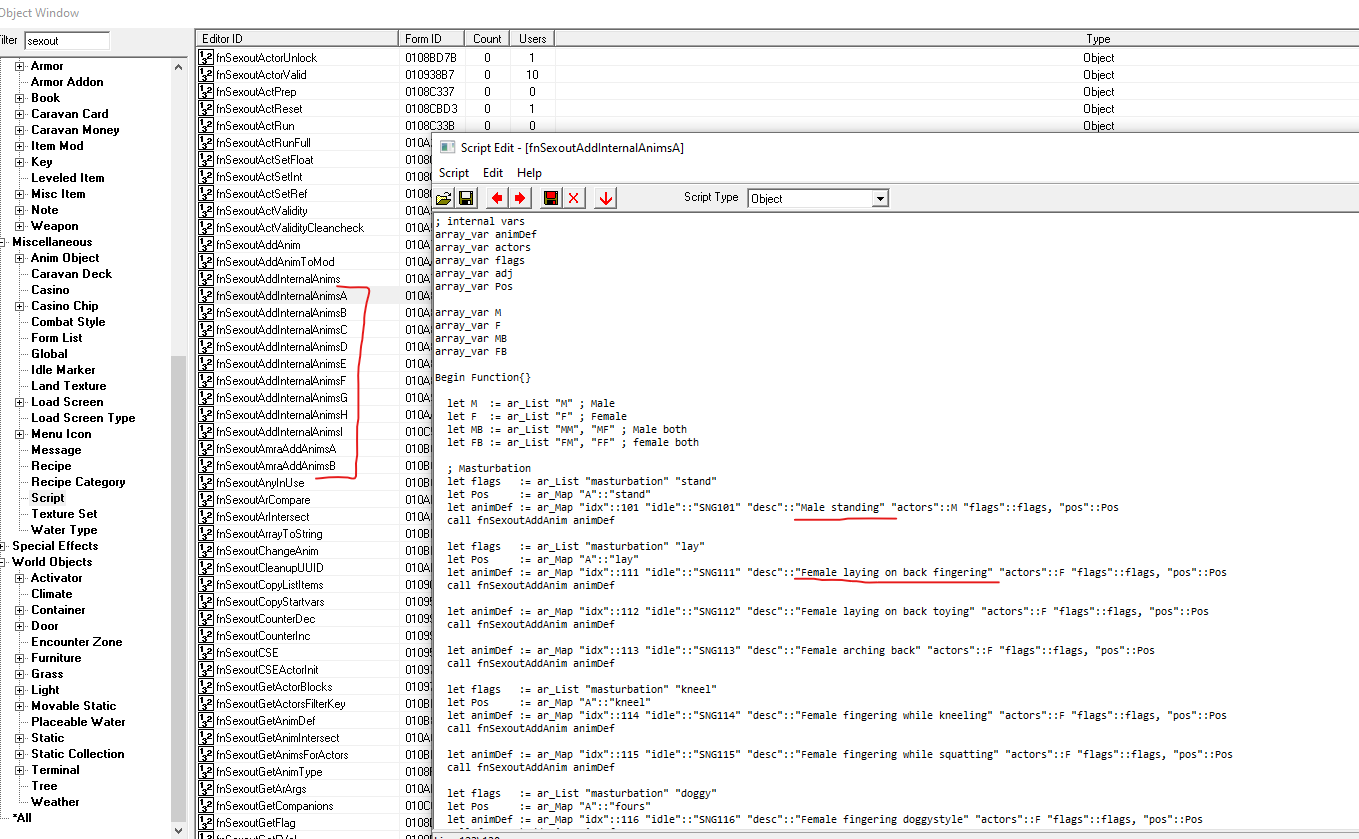1359x839 pixels.
Task: Select the Global tree item
Action: pos(50,354)
